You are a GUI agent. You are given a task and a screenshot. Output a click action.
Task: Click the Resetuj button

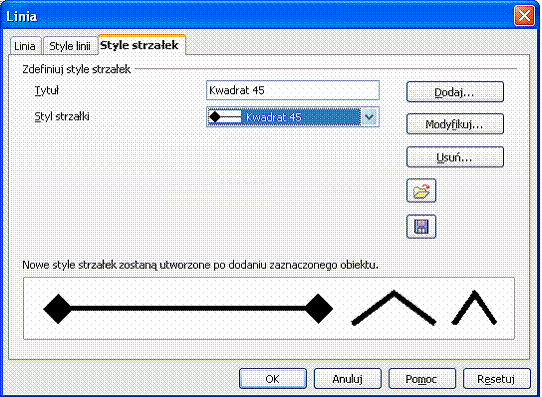(497, 379)
